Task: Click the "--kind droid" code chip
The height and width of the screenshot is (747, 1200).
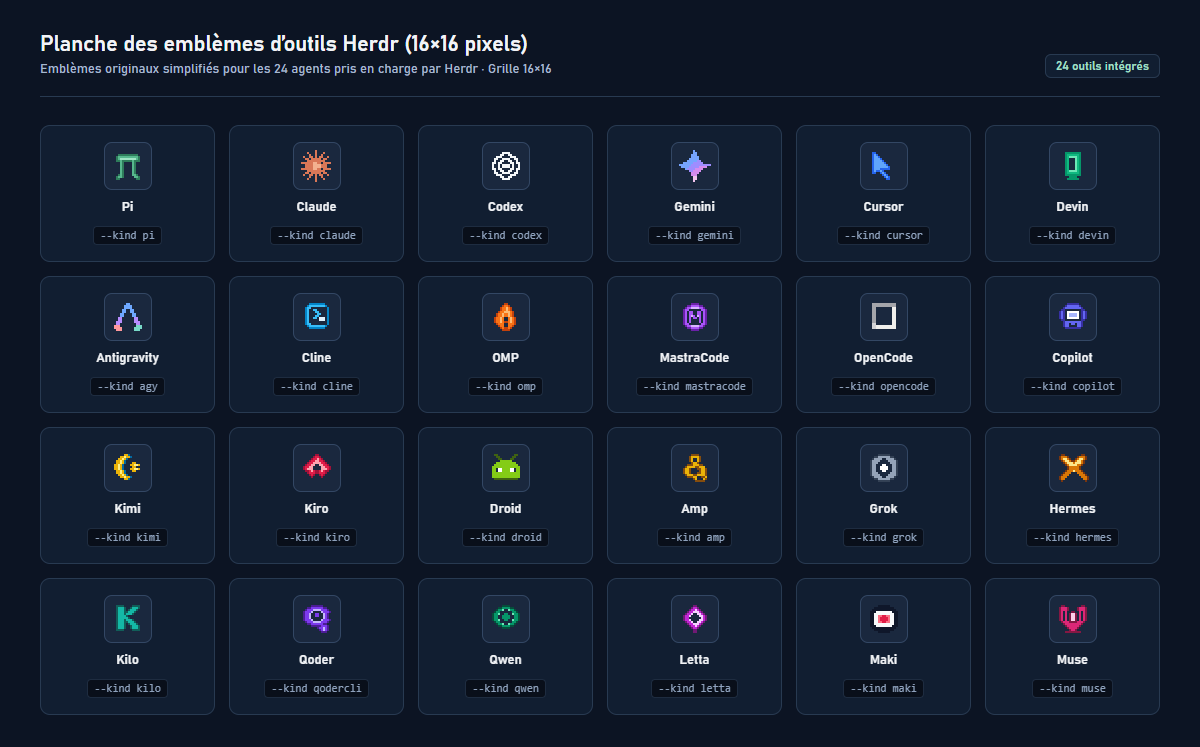Action: pyautogui.click(x=505, y=538)
